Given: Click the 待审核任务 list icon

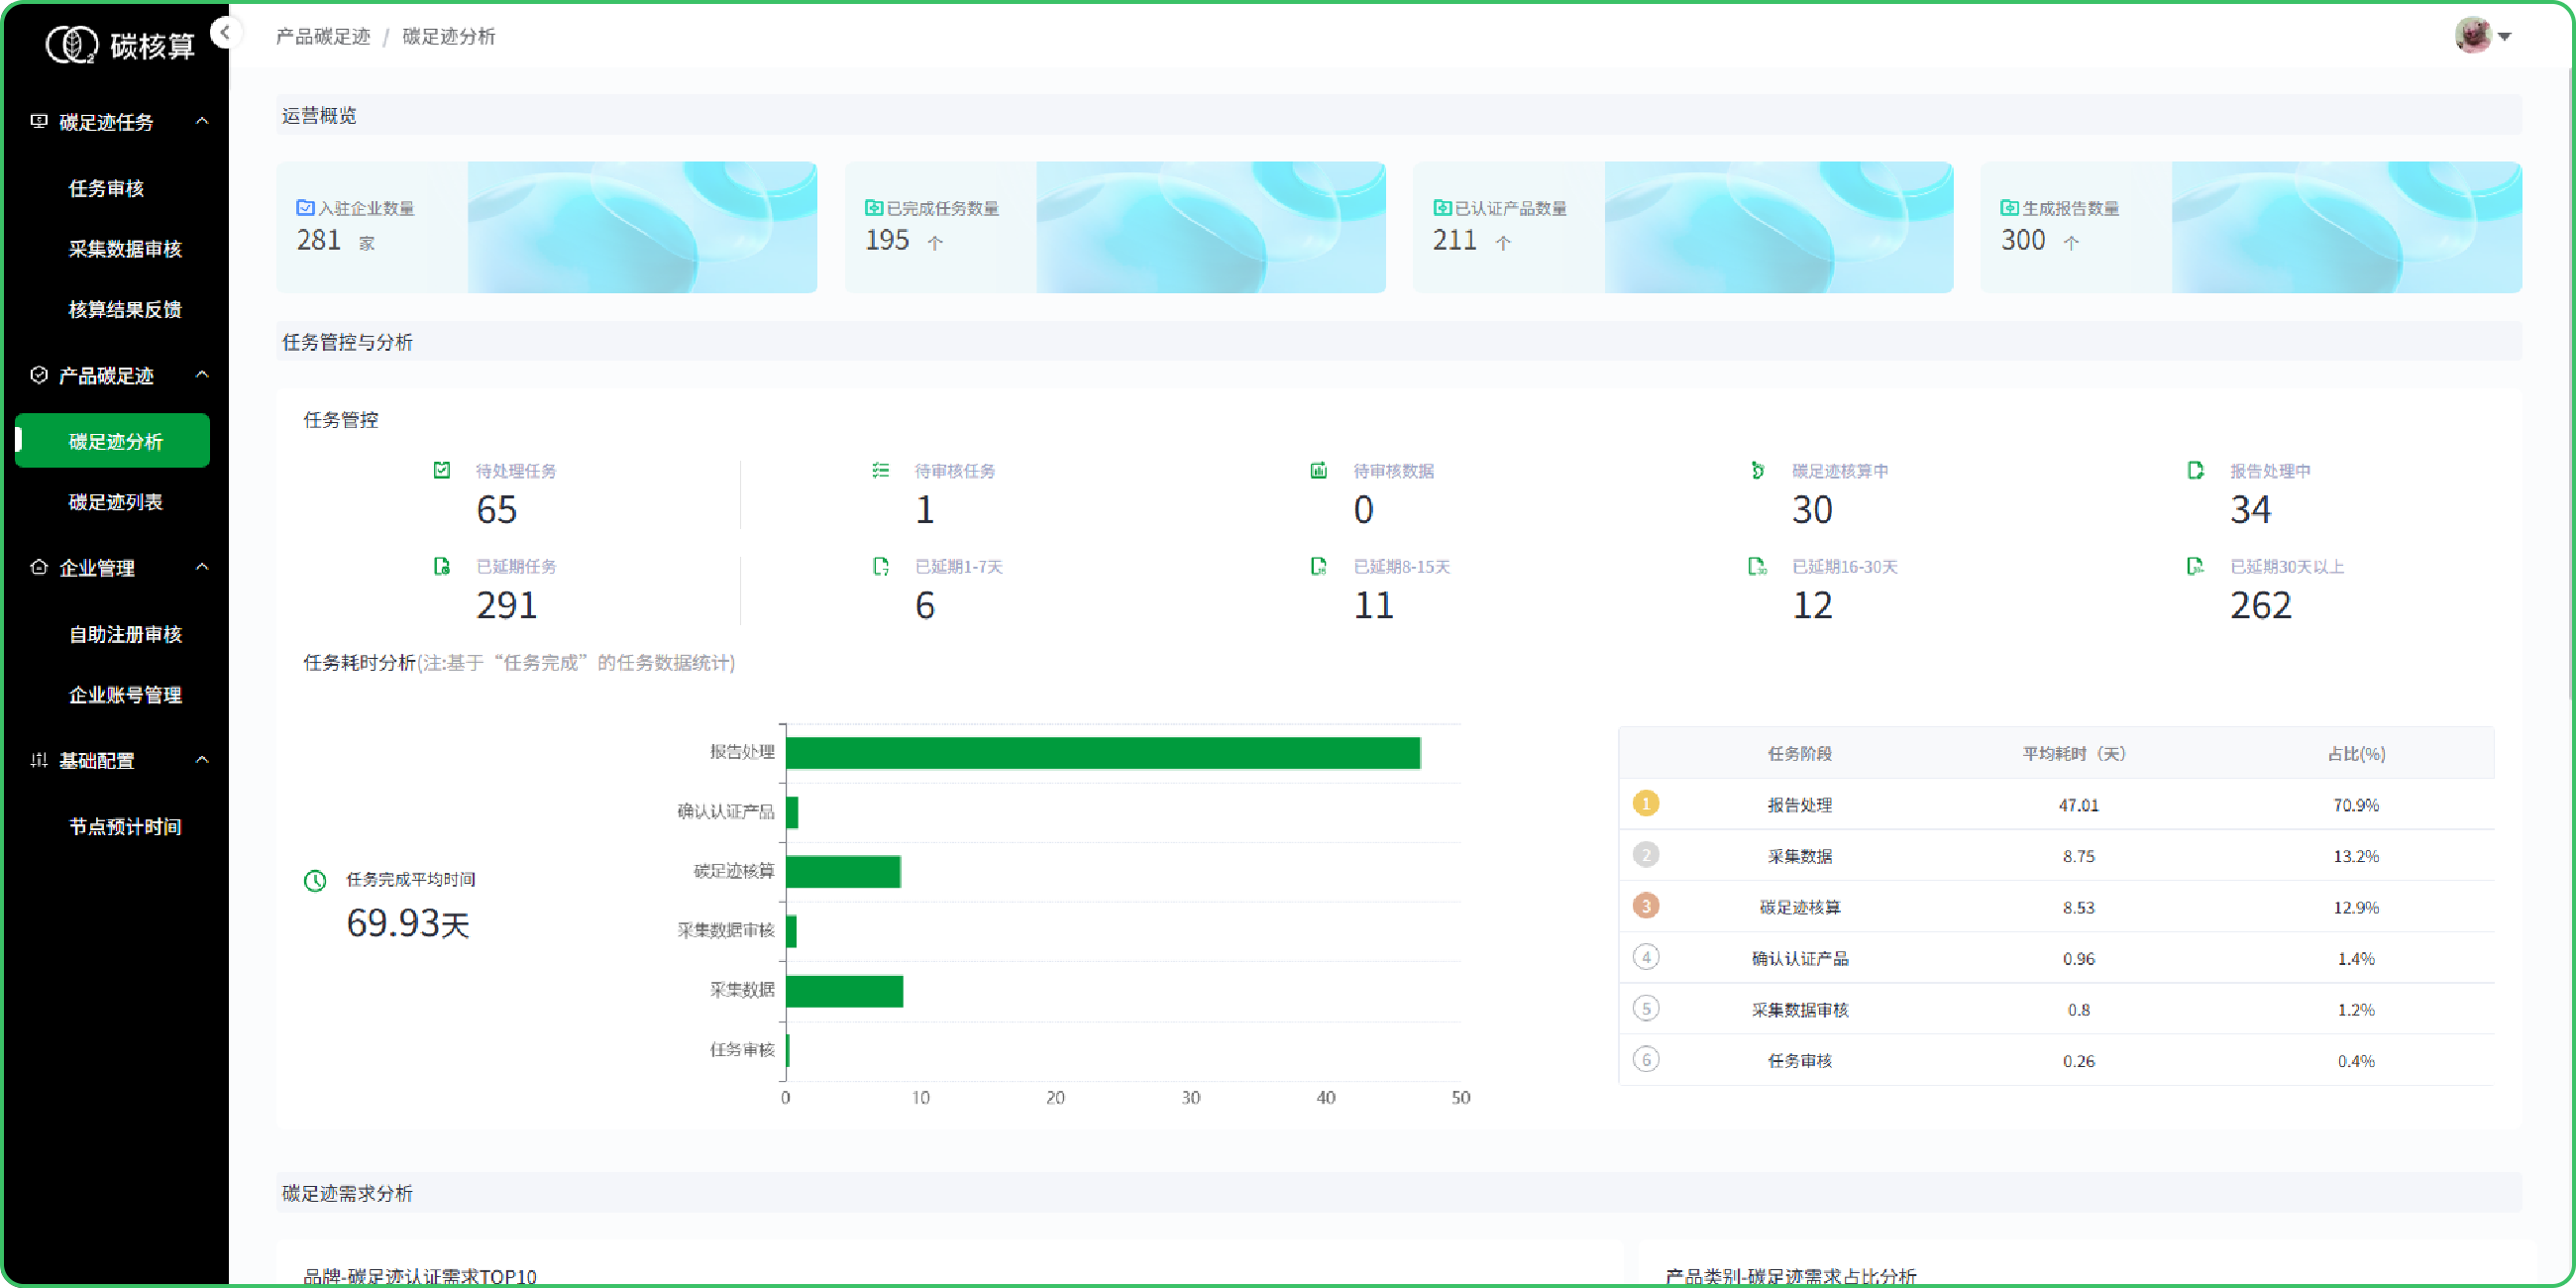Looking at the screenshot, I should pos(880,470).
